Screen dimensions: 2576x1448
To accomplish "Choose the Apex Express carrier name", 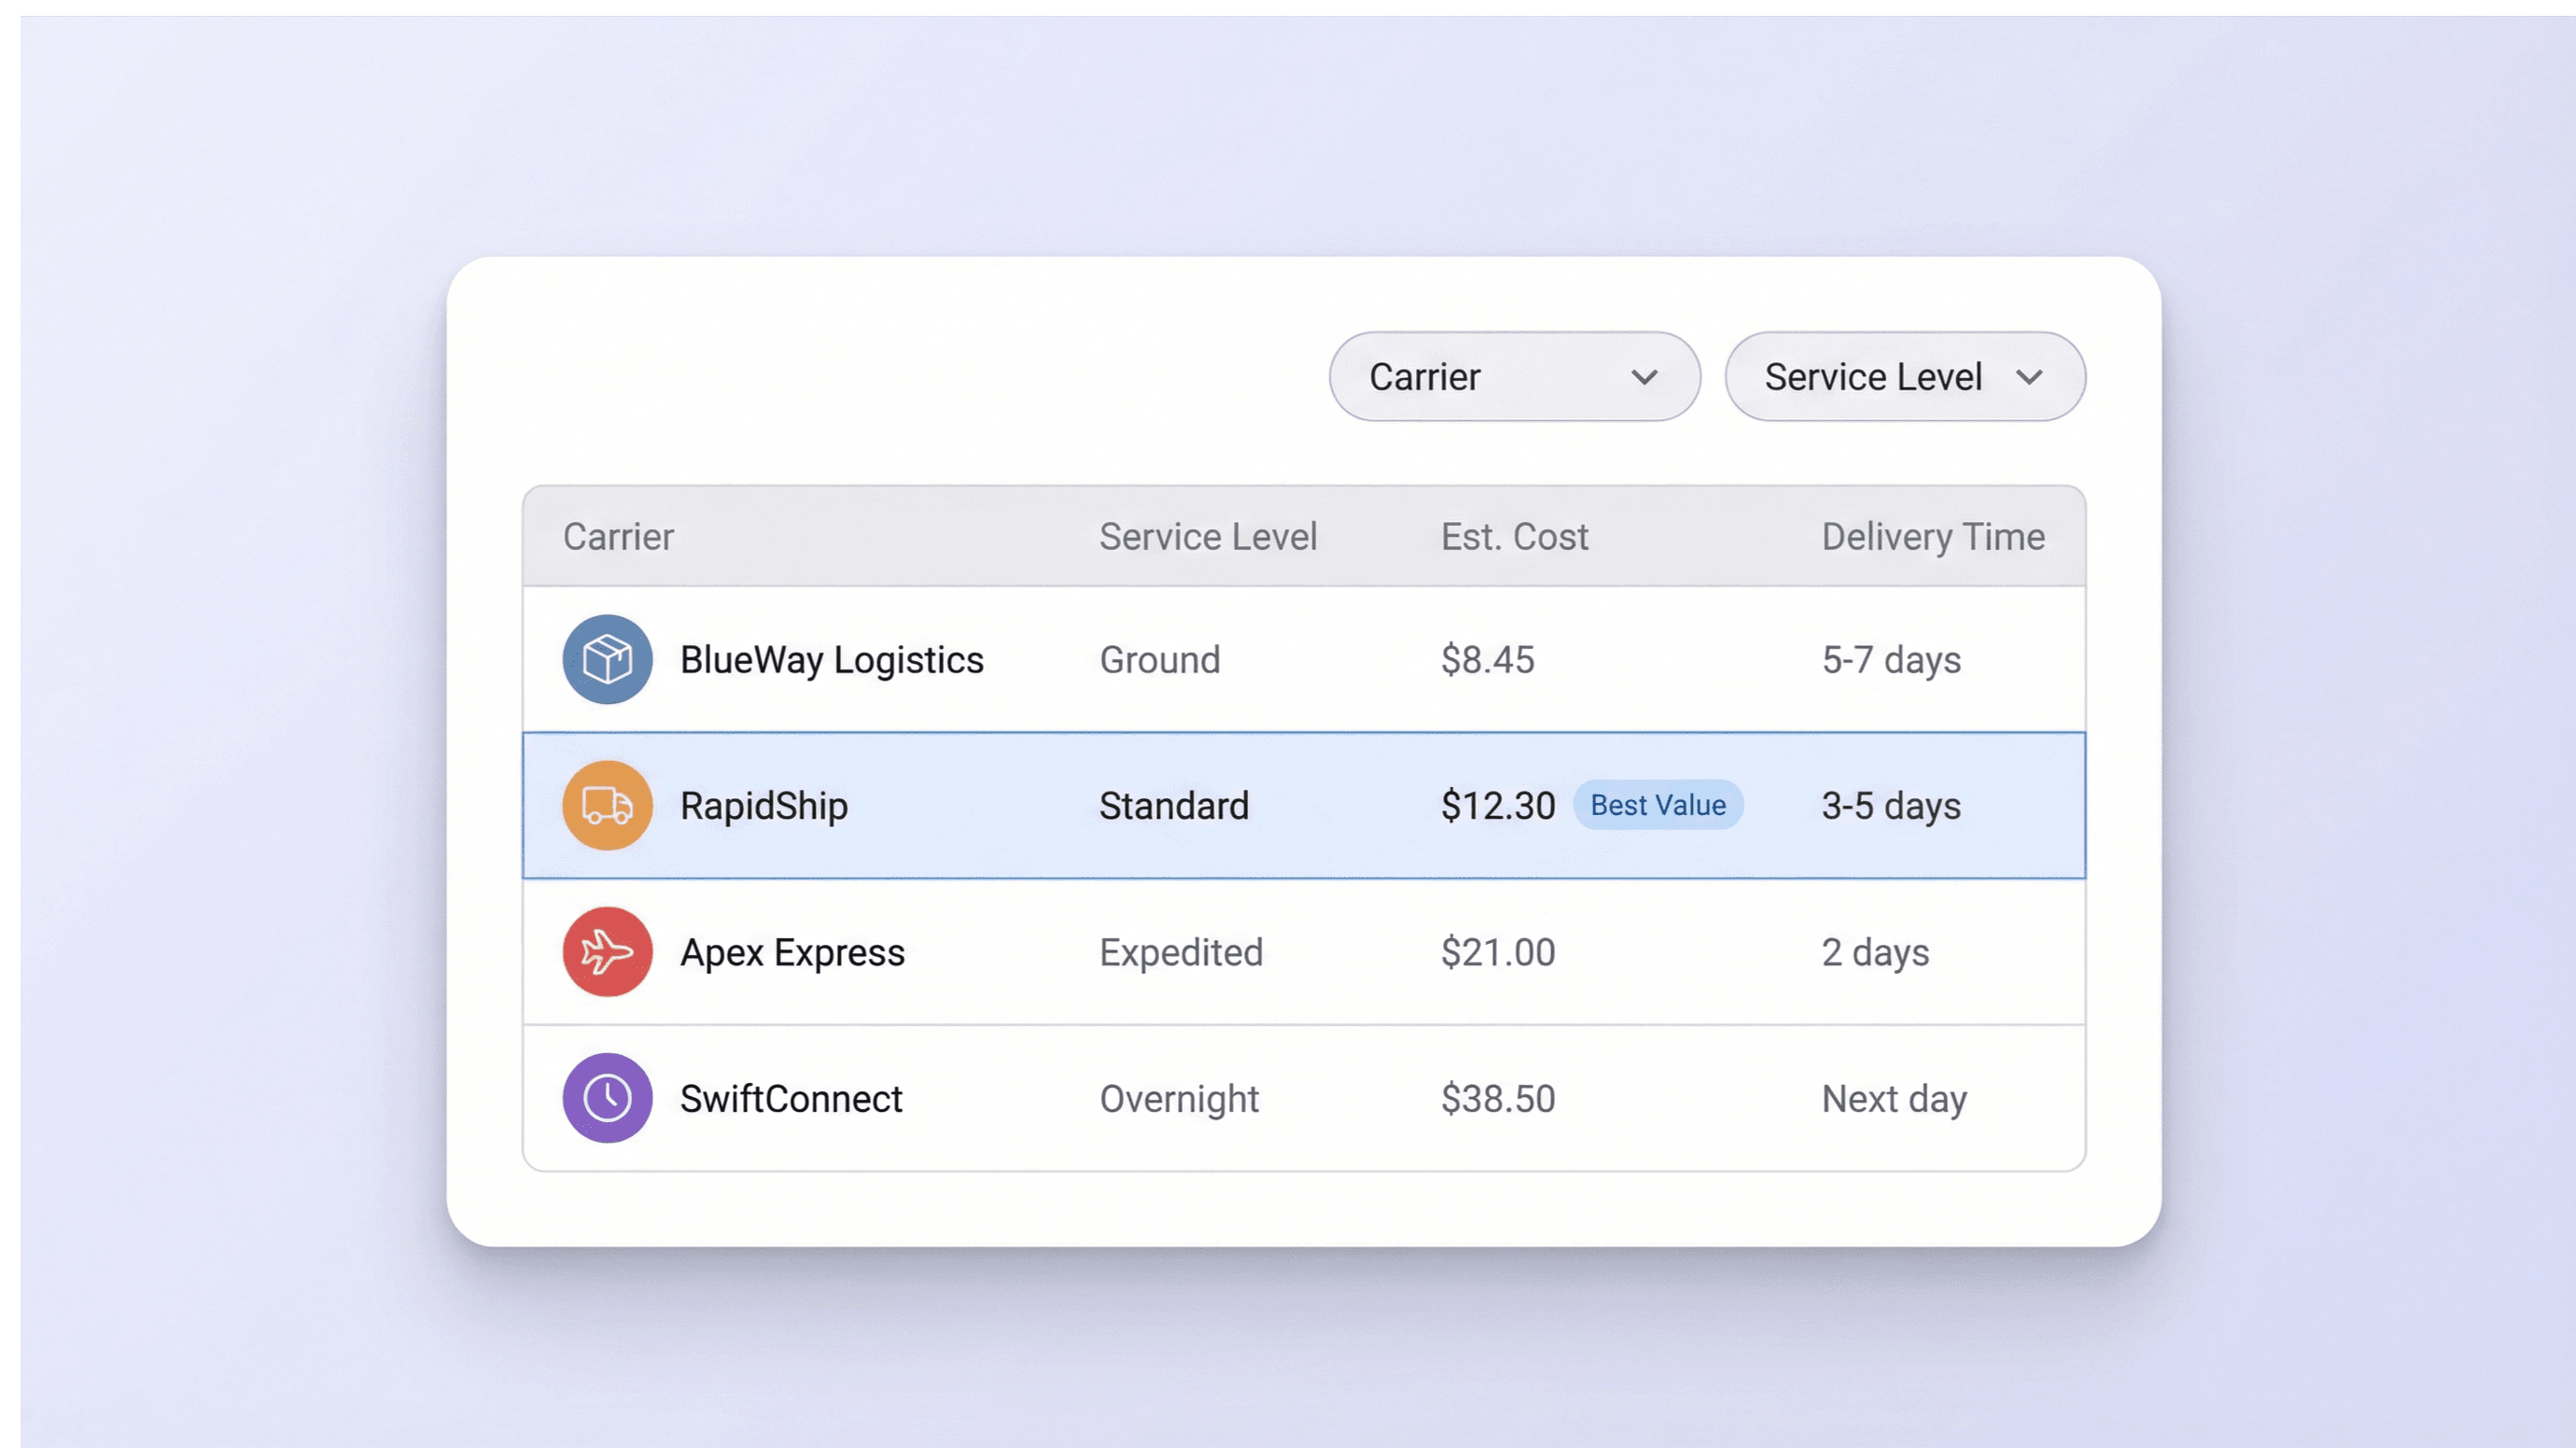I will tap(792, 952).
